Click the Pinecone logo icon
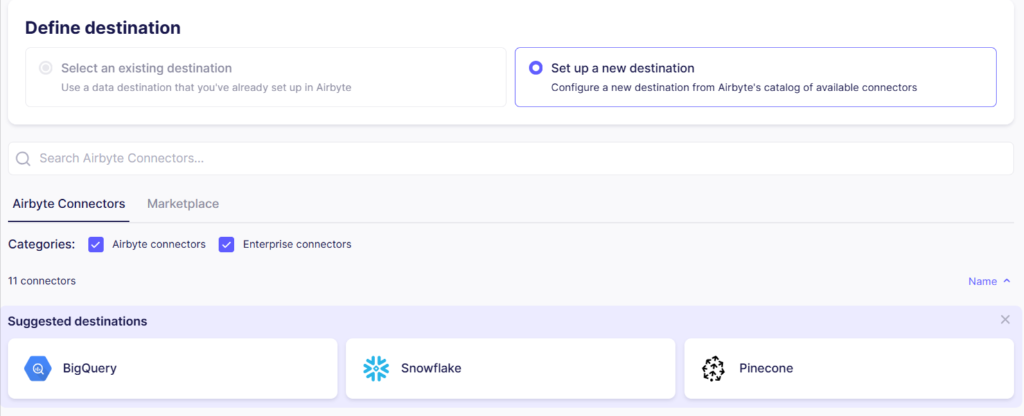 pos(713,368)
